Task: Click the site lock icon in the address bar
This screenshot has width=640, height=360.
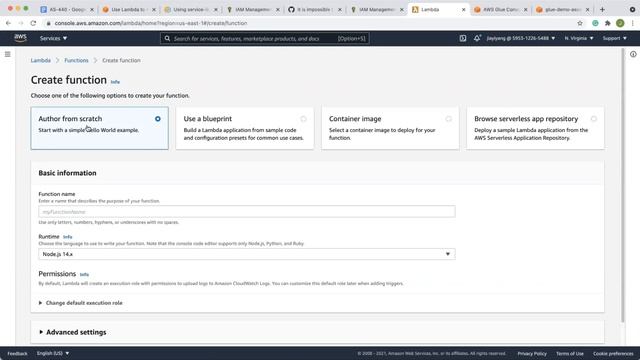Action: pos(48,23)
